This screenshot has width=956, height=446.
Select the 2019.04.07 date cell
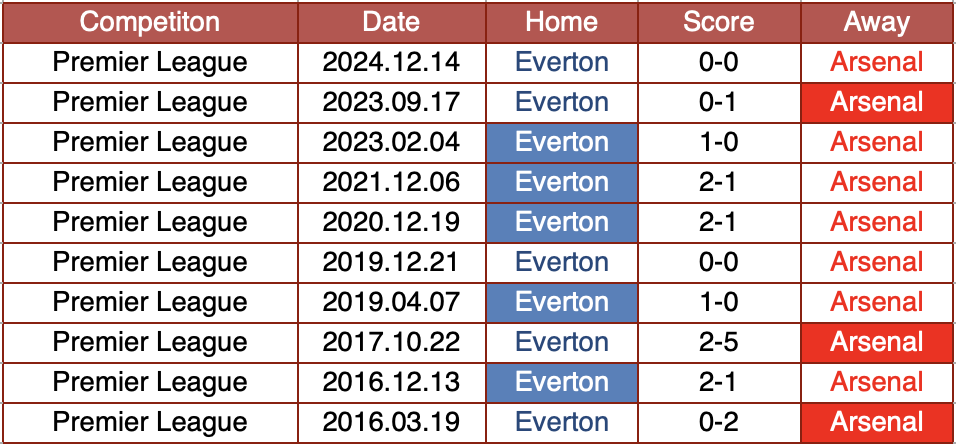click(391, 302)
